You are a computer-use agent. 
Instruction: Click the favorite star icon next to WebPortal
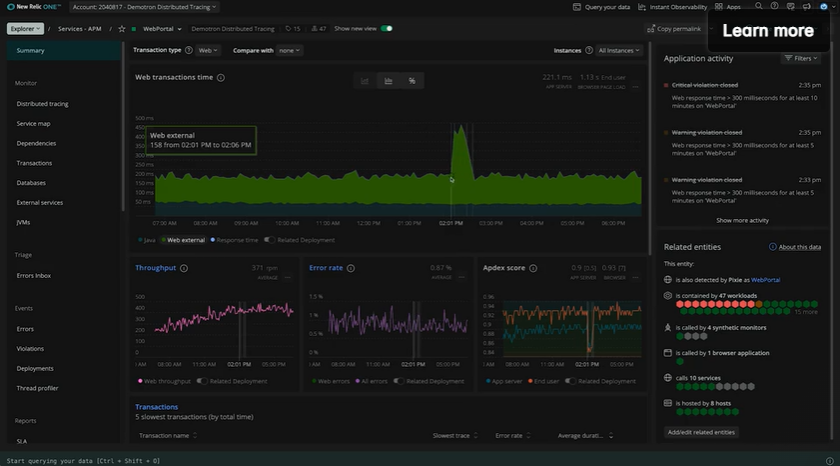122,29
